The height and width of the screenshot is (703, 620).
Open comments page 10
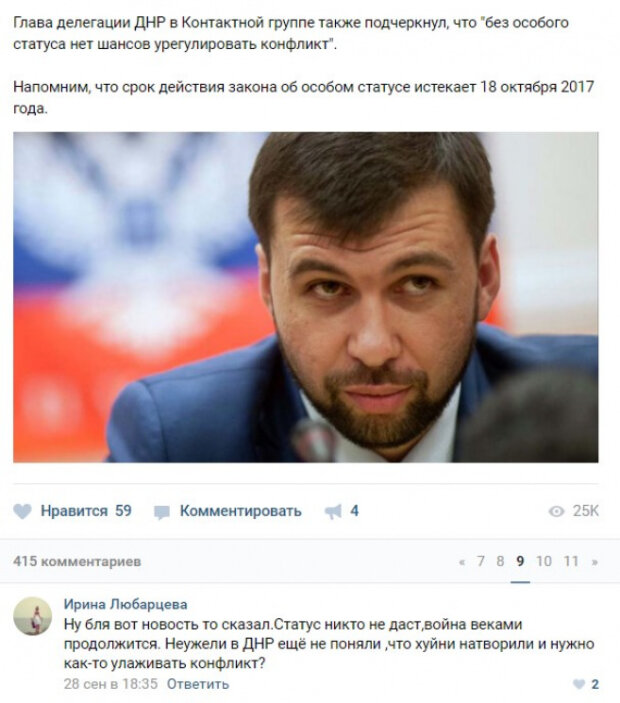point(544,561)
